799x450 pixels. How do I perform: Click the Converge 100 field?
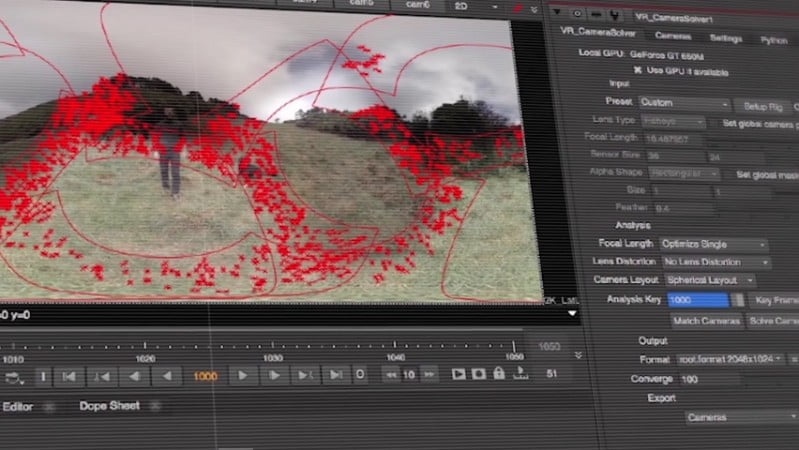point(709,380)
